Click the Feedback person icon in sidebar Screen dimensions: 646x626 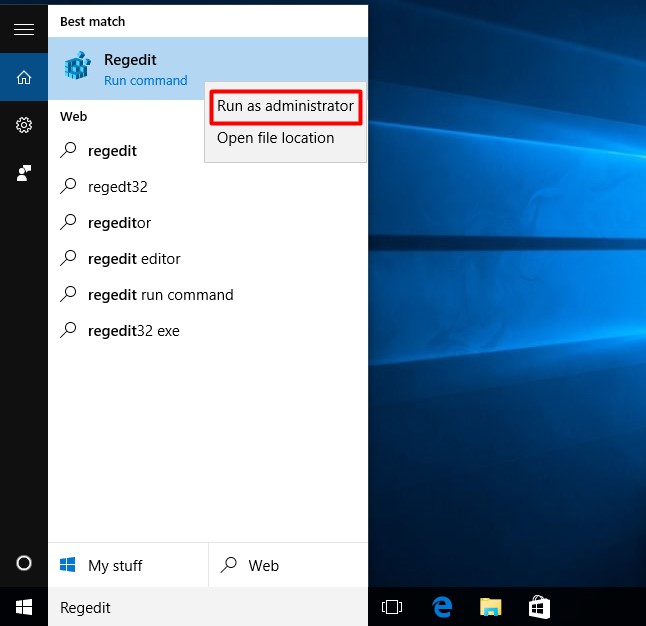[x=23, y=173]
